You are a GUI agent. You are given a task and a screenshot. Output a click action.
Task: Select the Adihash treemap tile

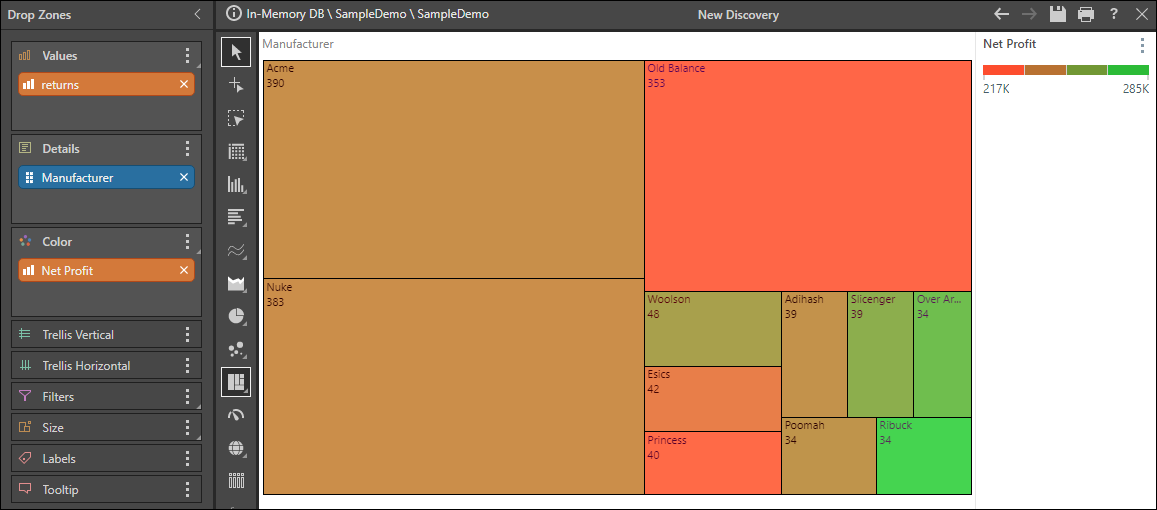click(x=815, y=354)
